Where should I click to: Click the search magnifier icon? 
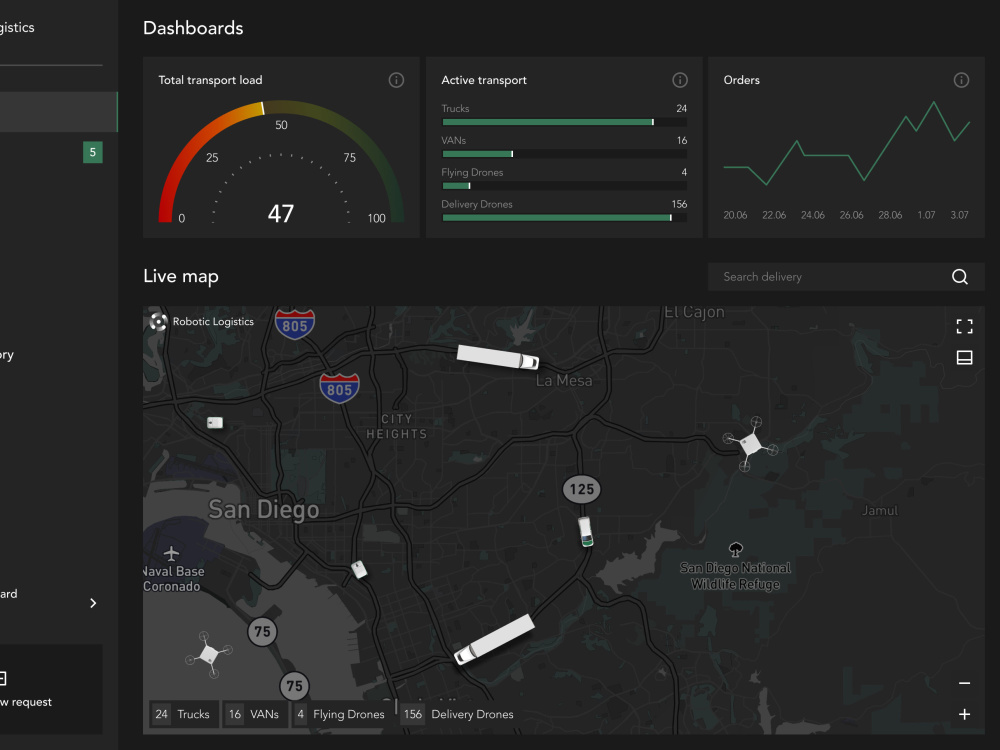(960, 277)
